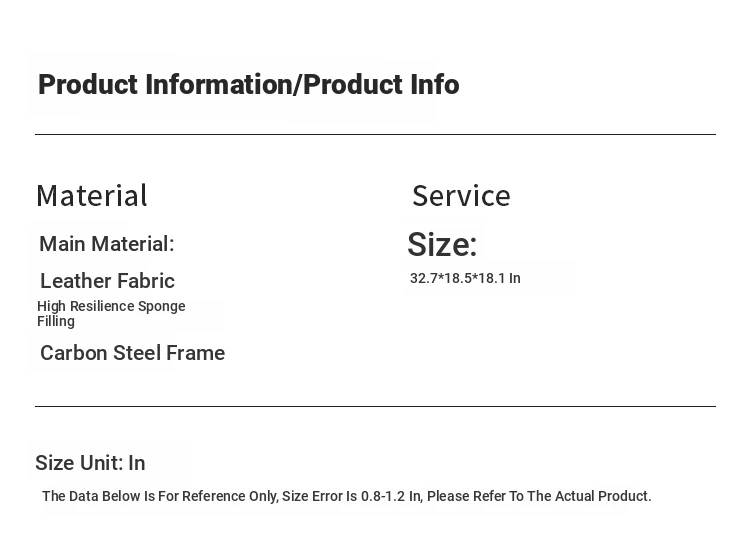Click the 0.8-1.2 In error range text

click(391, 497)
